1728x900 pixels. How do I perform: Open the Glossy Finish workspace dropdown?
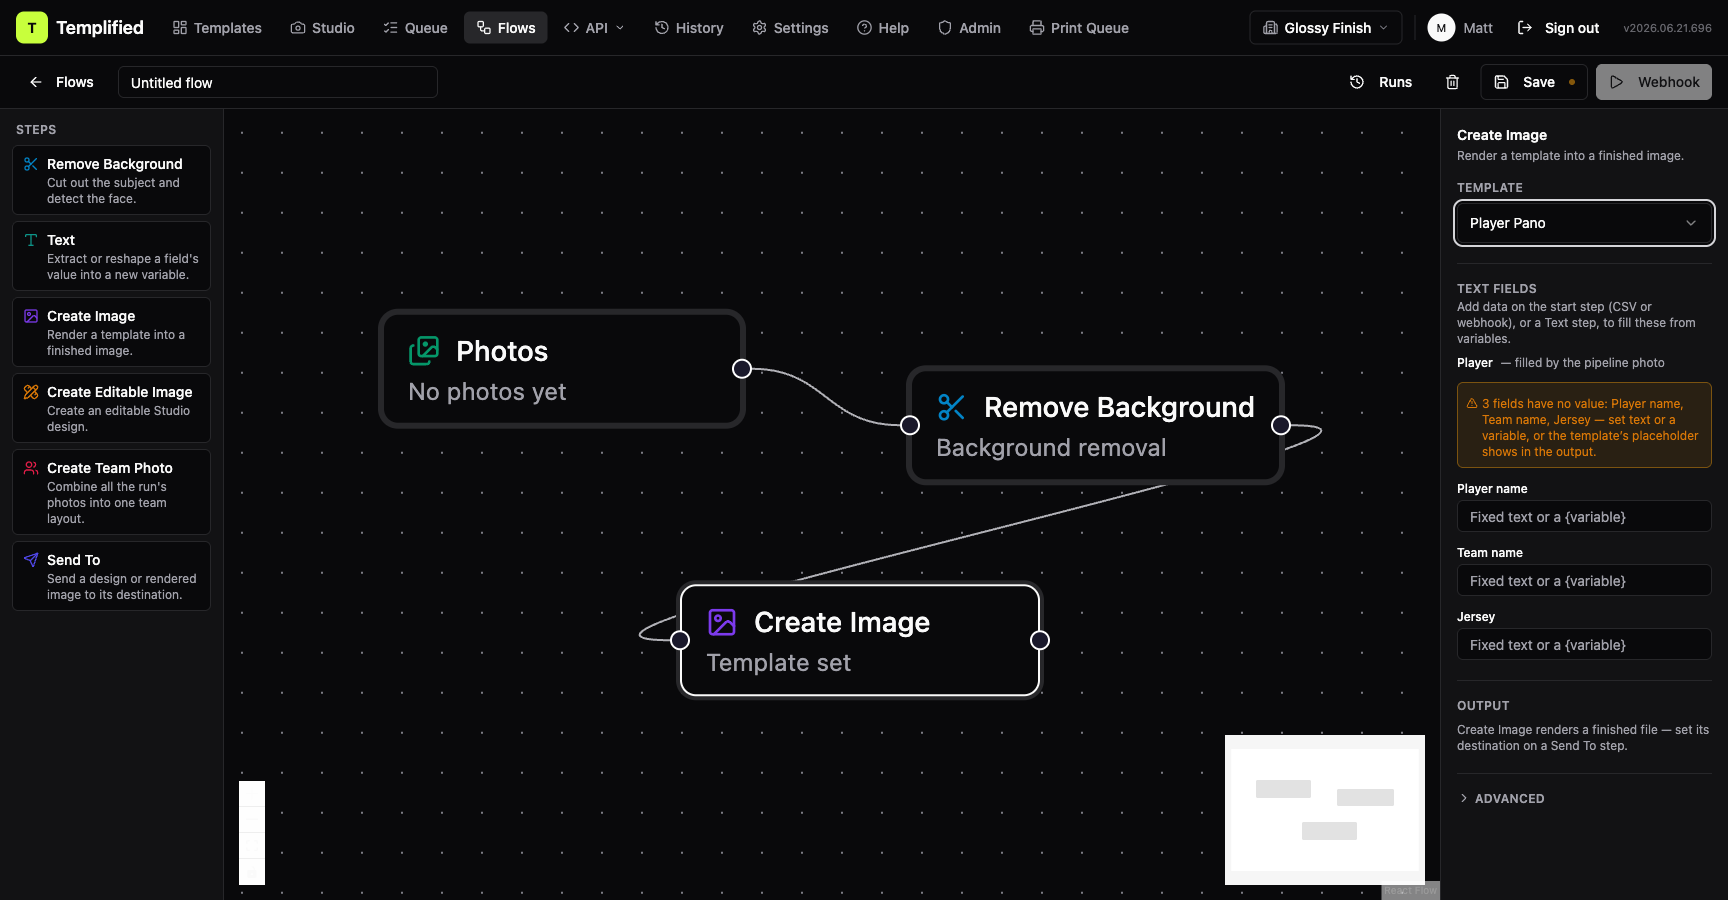point(1326,28)
